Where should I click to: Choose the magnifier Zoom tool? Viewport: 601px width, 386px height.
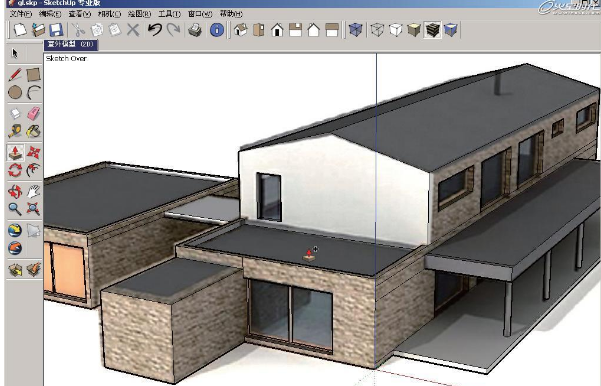coord(15,209)
